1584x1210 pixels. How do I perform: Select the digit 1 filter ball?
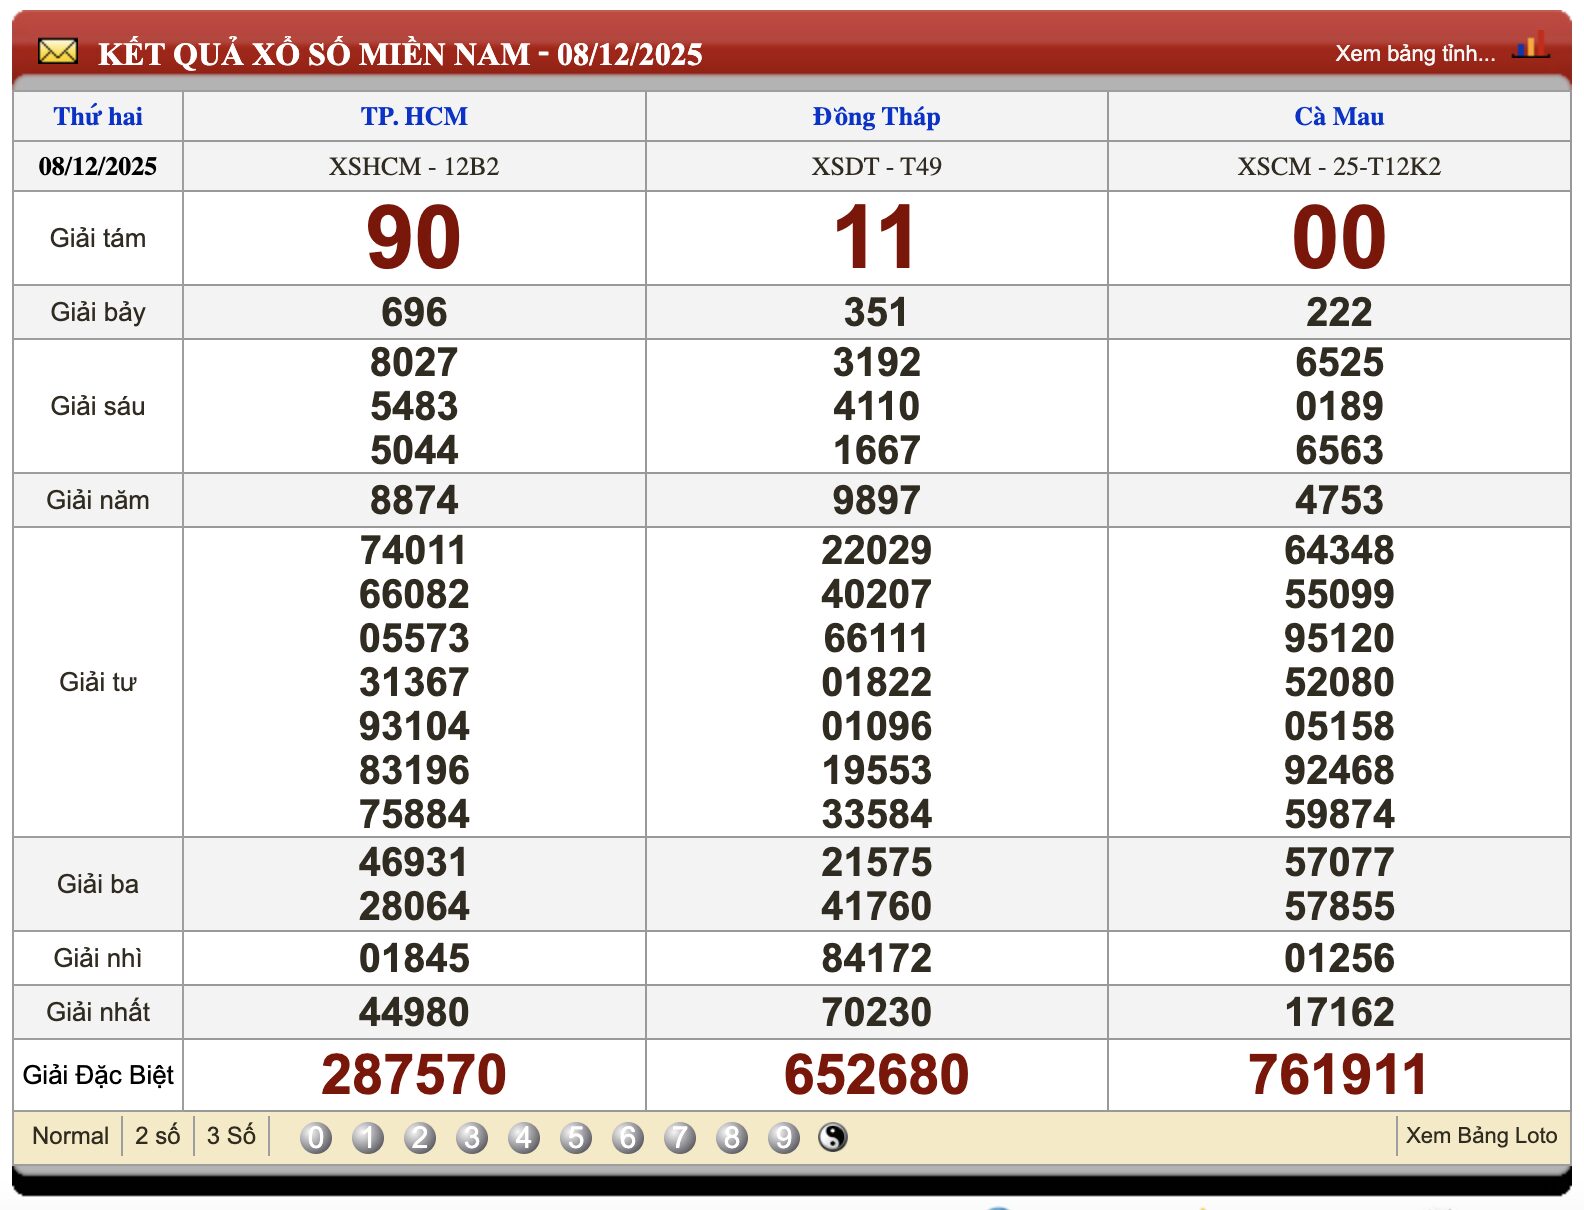[368, 1137]
